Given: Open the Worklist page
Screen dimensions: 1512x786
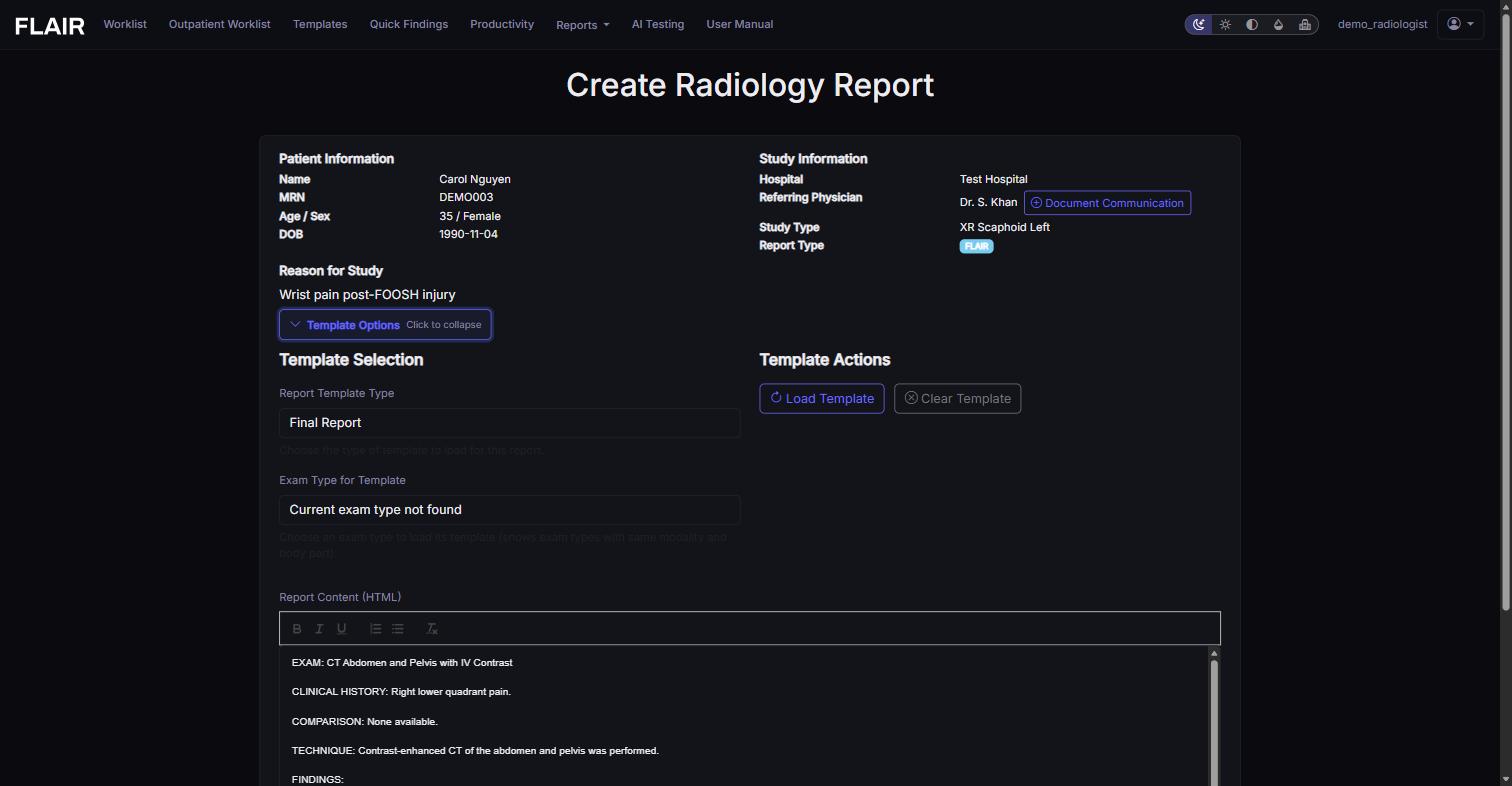Looking at the screenshot, I should coord(125,24).
